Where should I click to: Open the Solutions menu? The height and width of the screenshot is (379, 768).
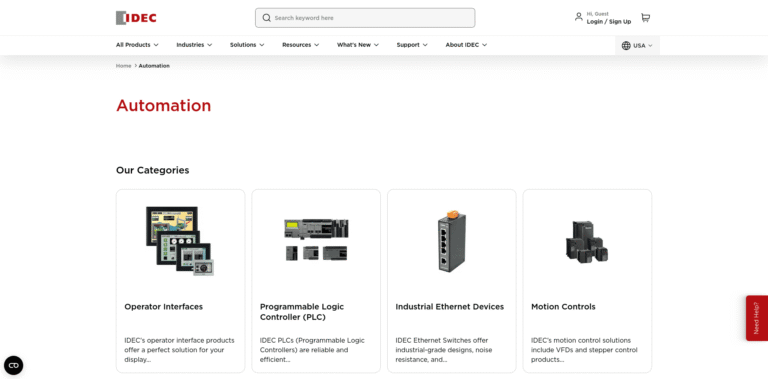point(247,45)
